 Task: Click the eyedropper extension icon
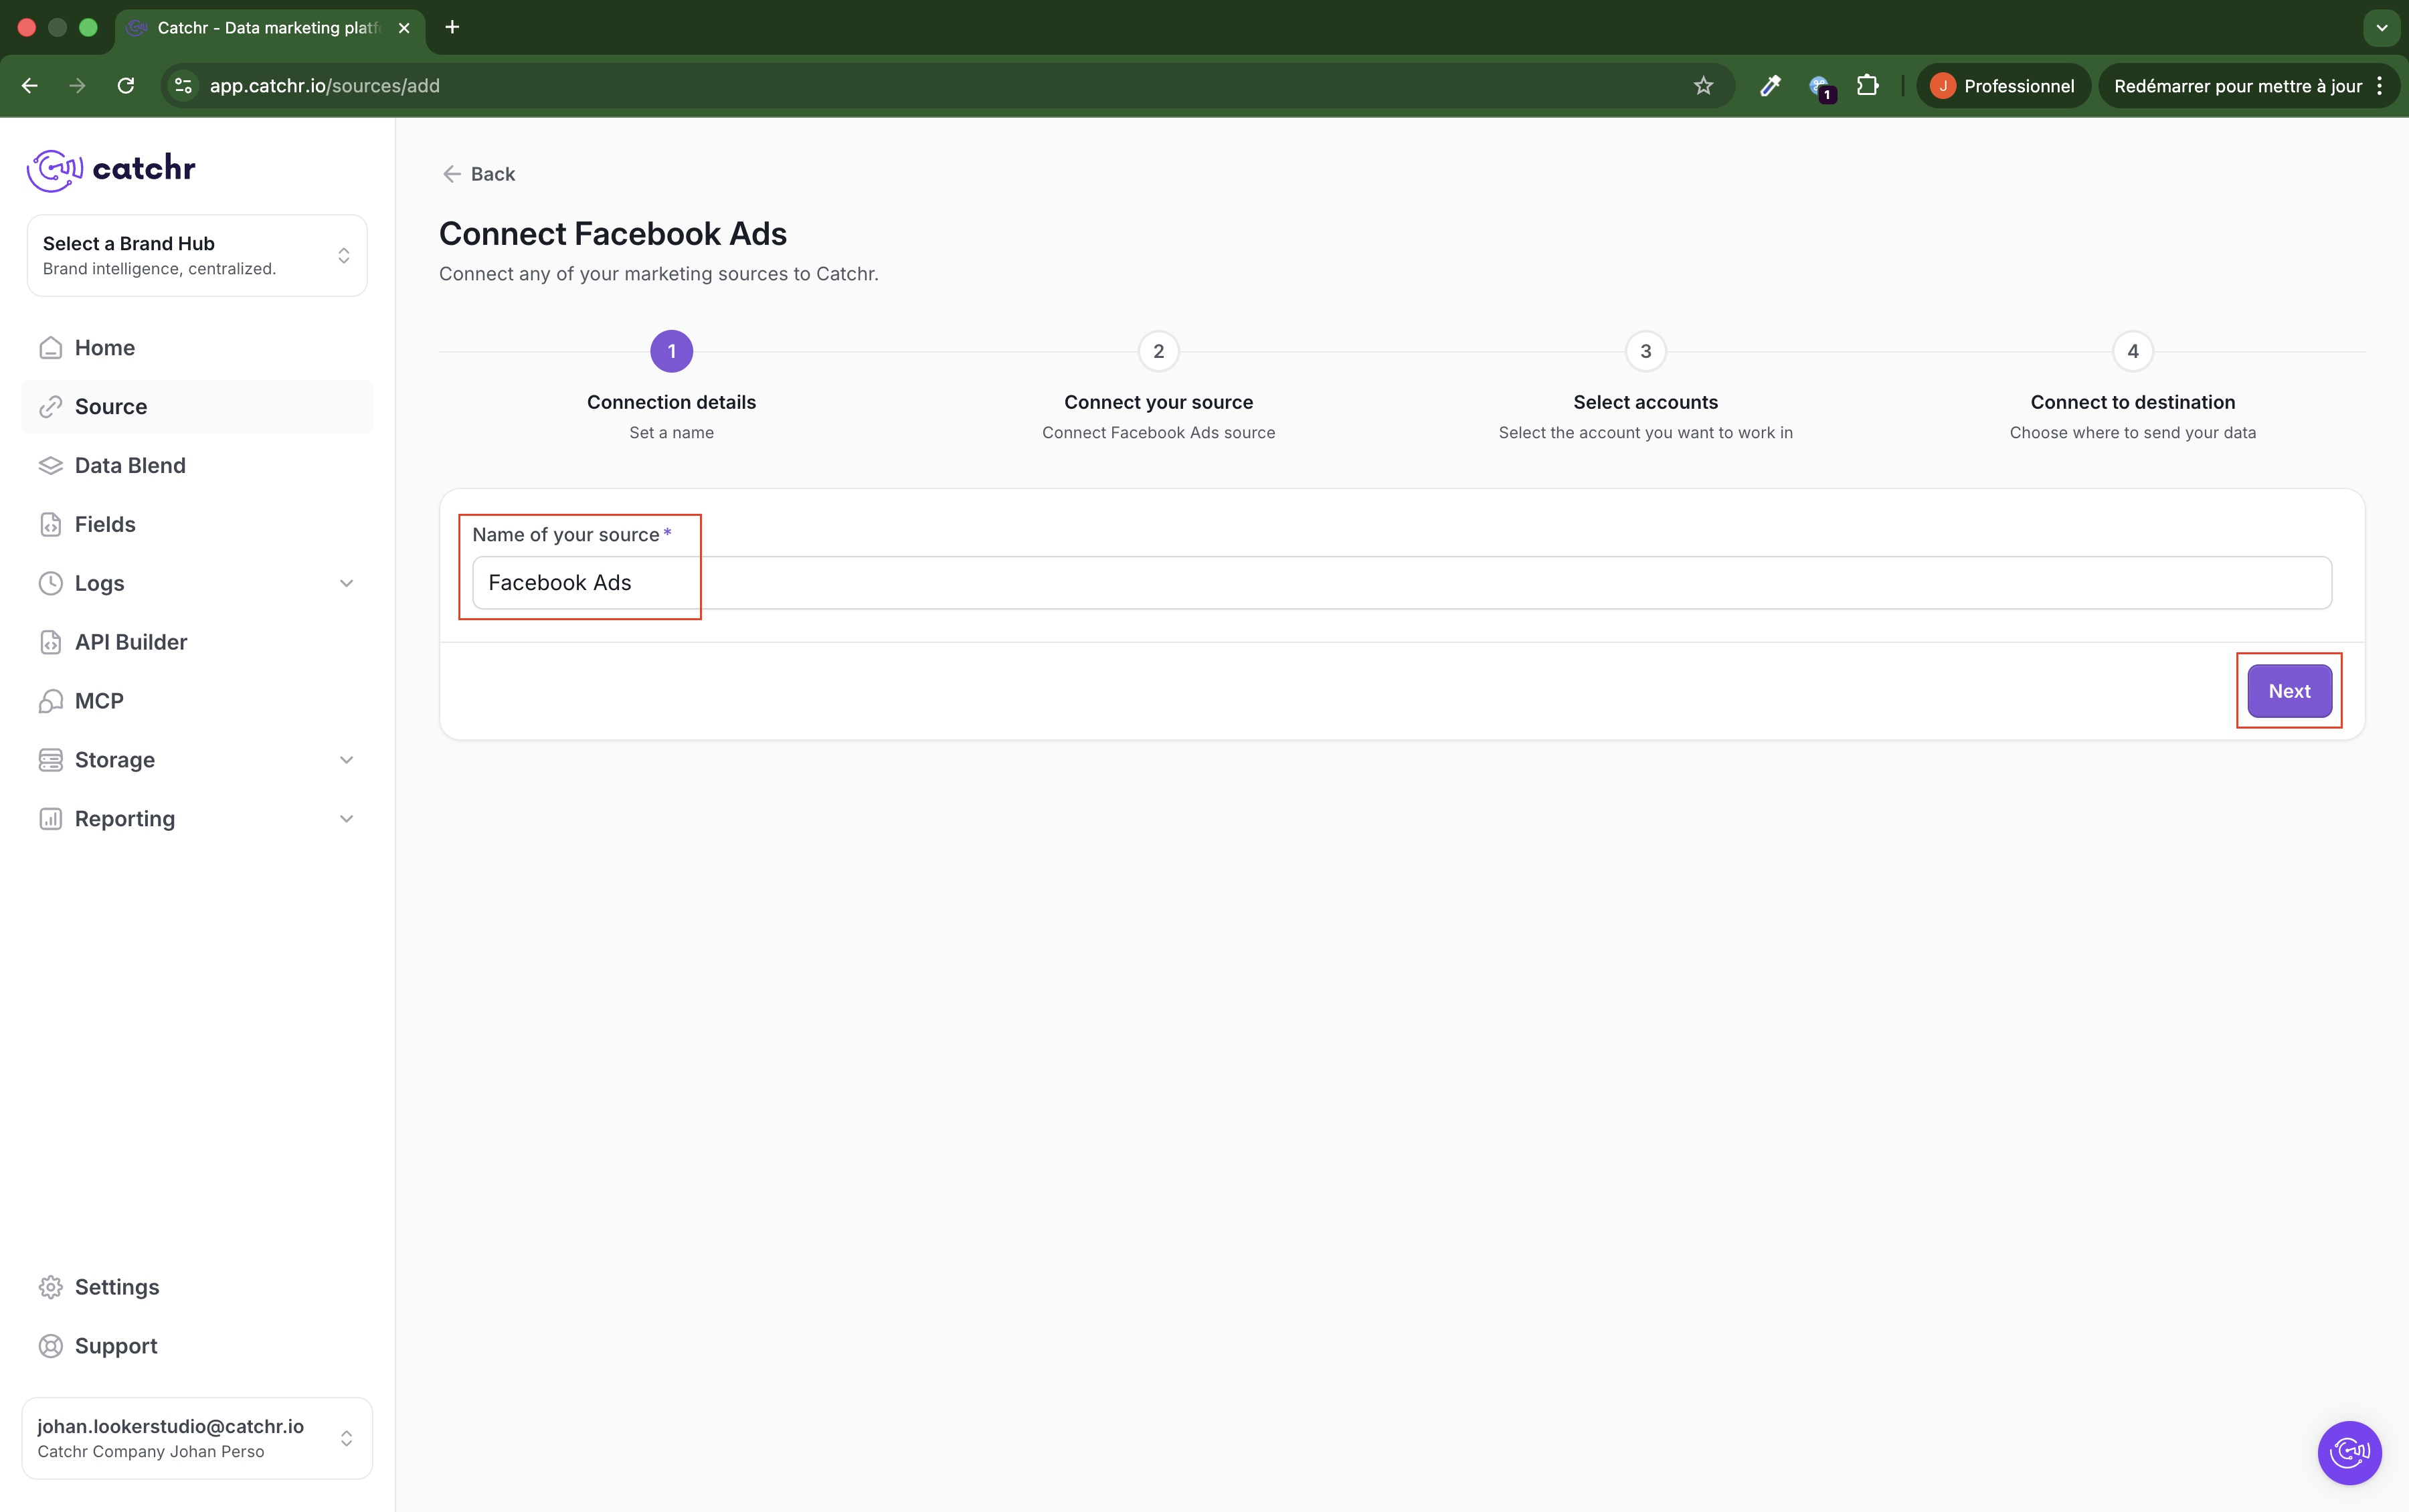pyautogui.click(x=1770, y=86)
